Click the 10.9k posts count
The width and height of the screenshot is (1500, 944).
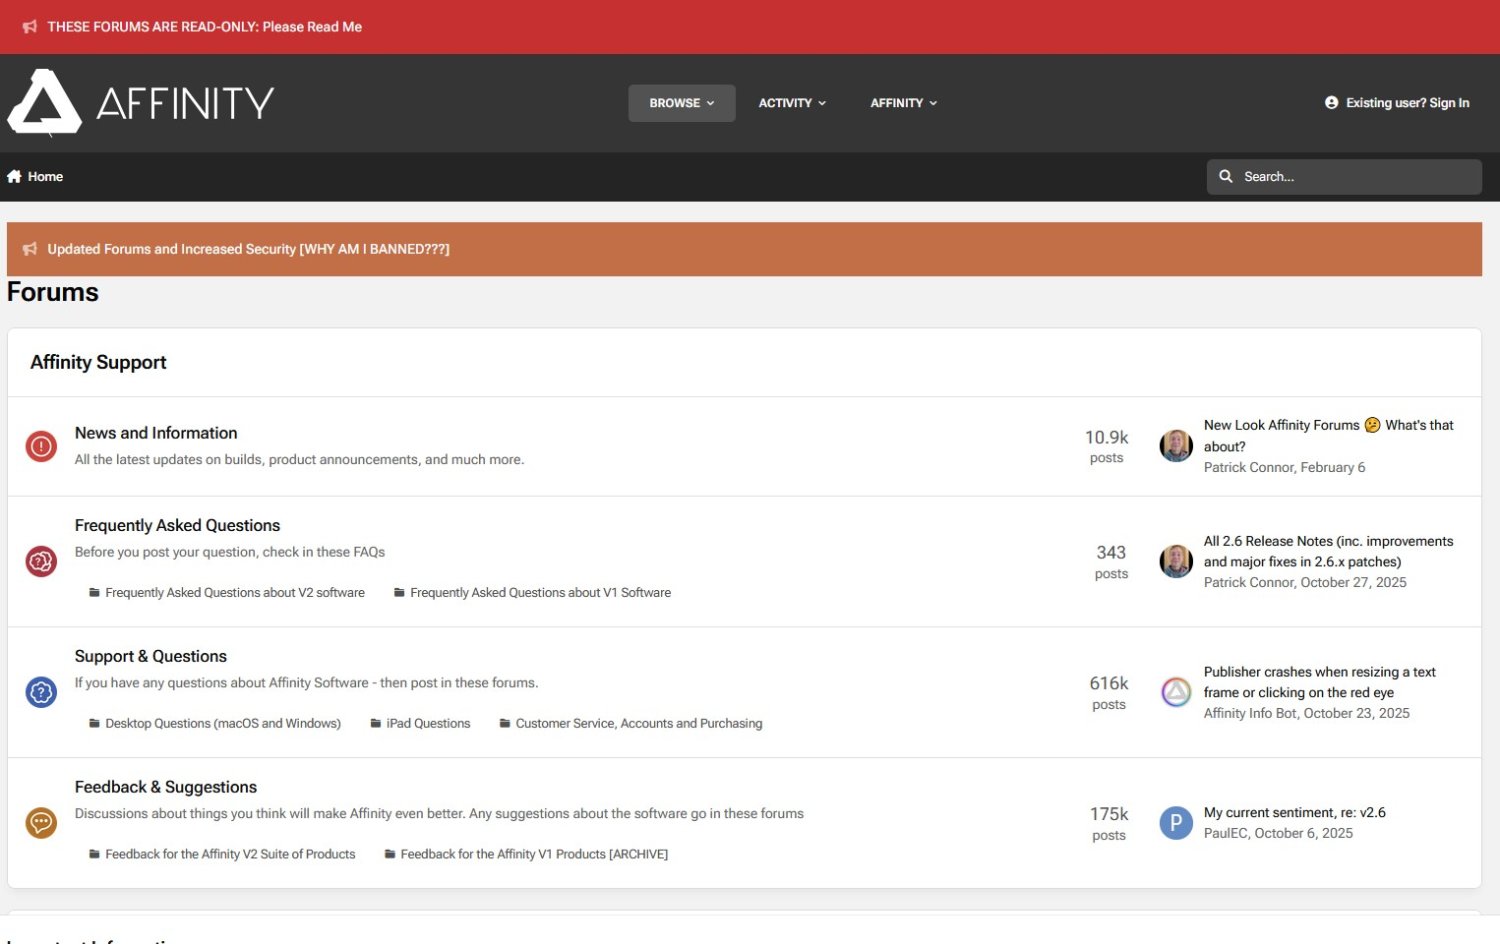click(1106, 446)
